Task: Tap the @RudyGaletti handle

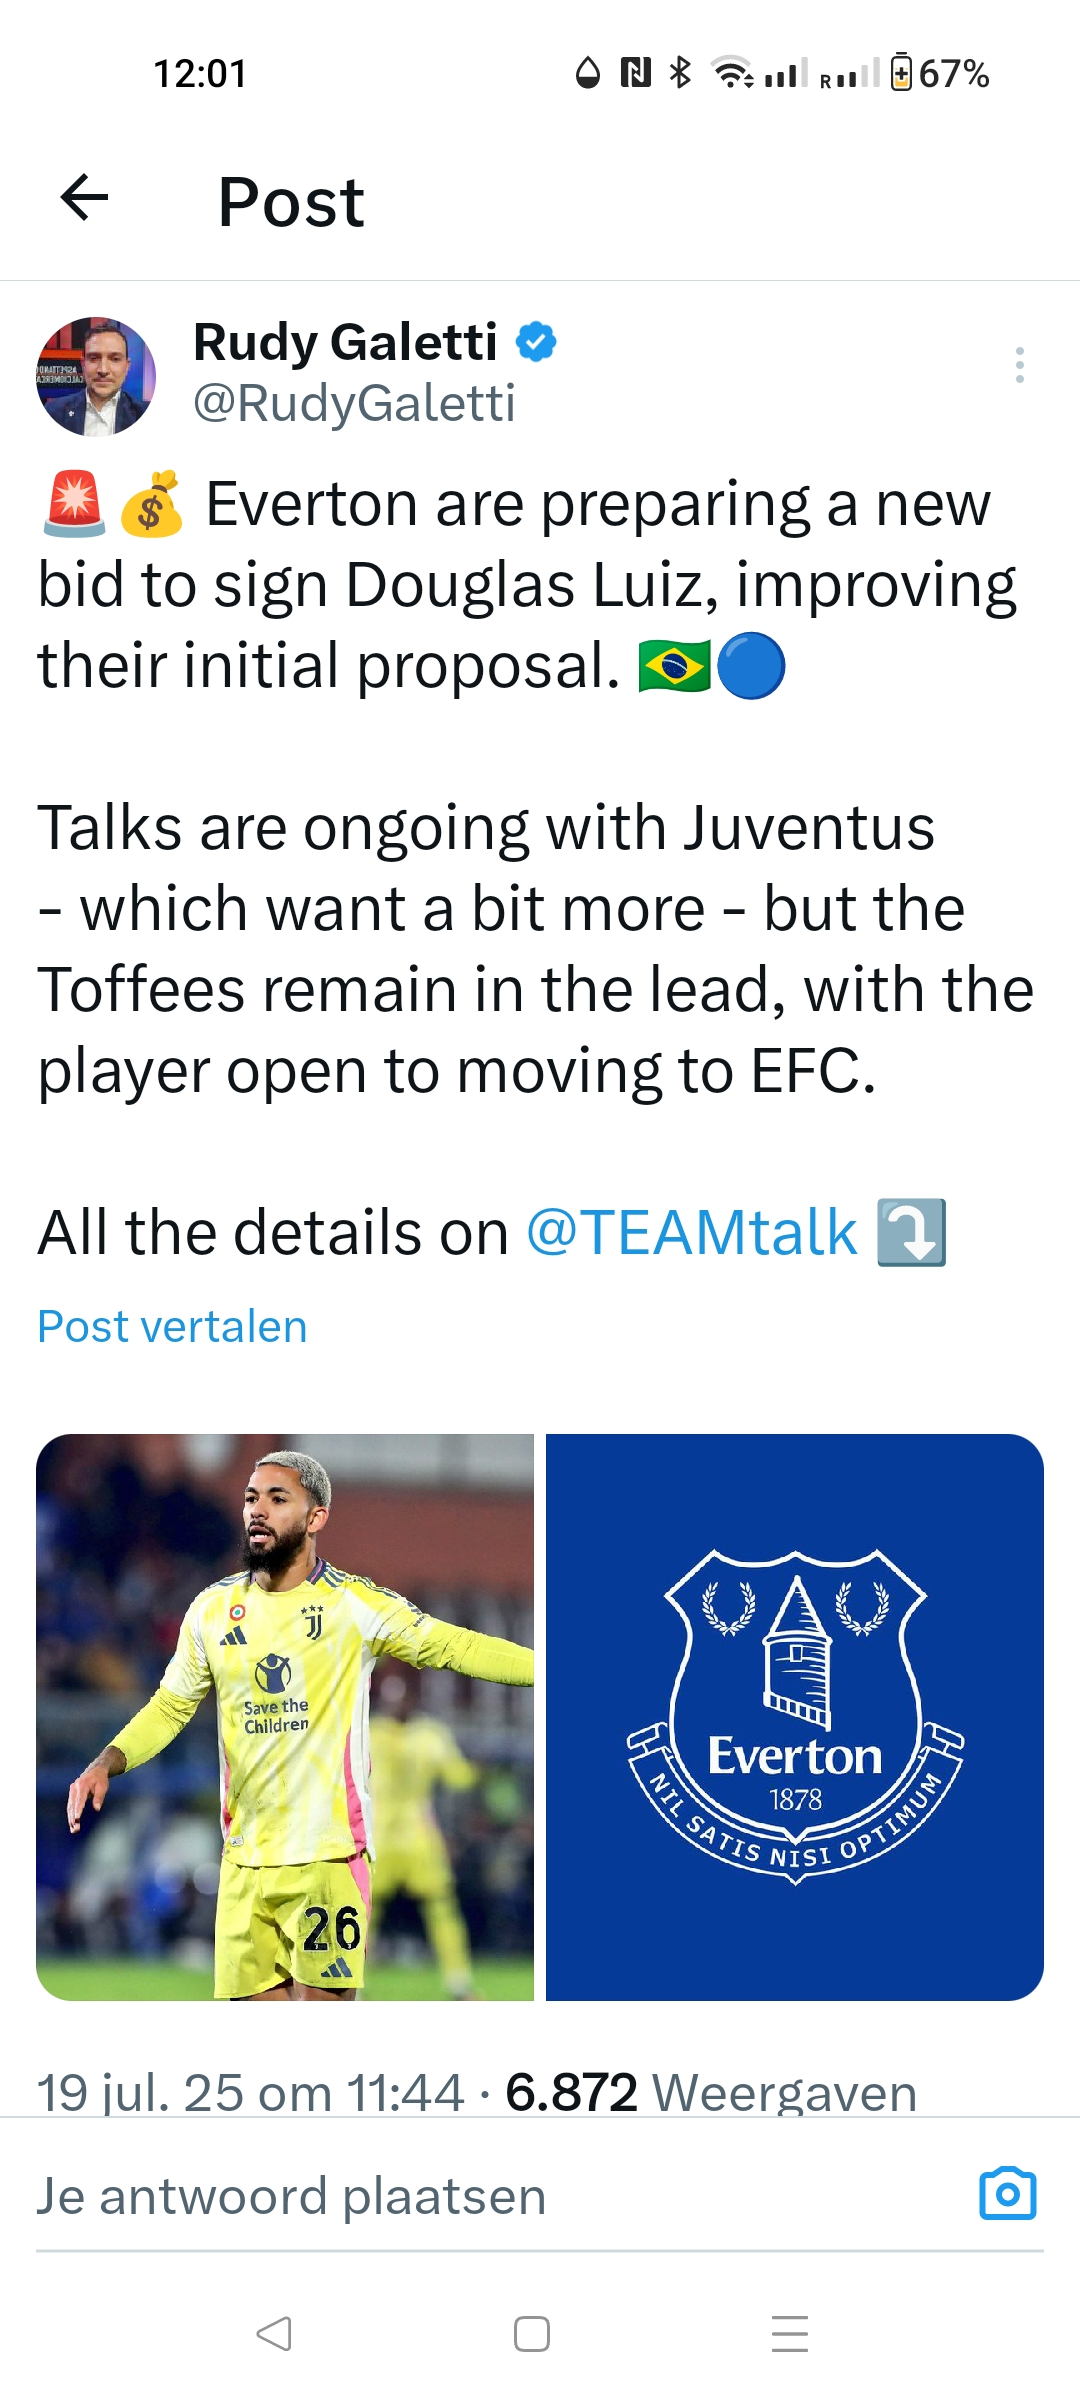Action: (x=354, y=403)
